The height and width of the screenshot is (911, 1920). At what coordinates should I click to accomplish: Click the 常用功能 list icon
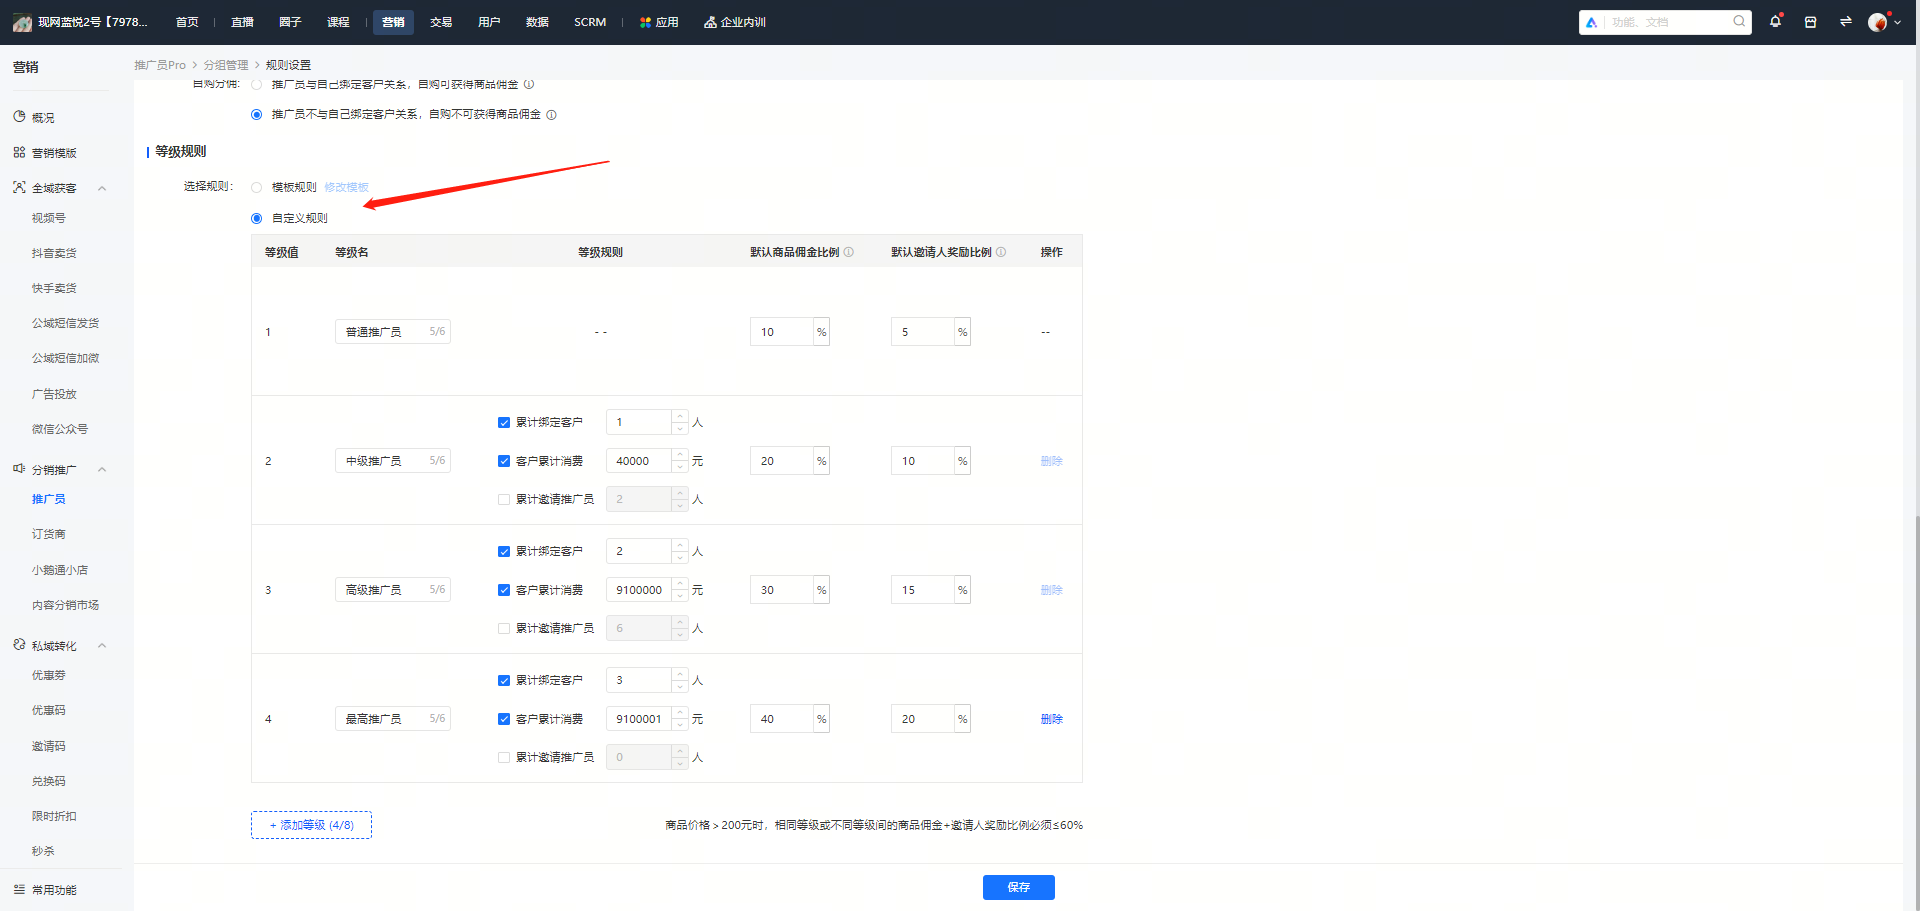[x=19, y=889]
